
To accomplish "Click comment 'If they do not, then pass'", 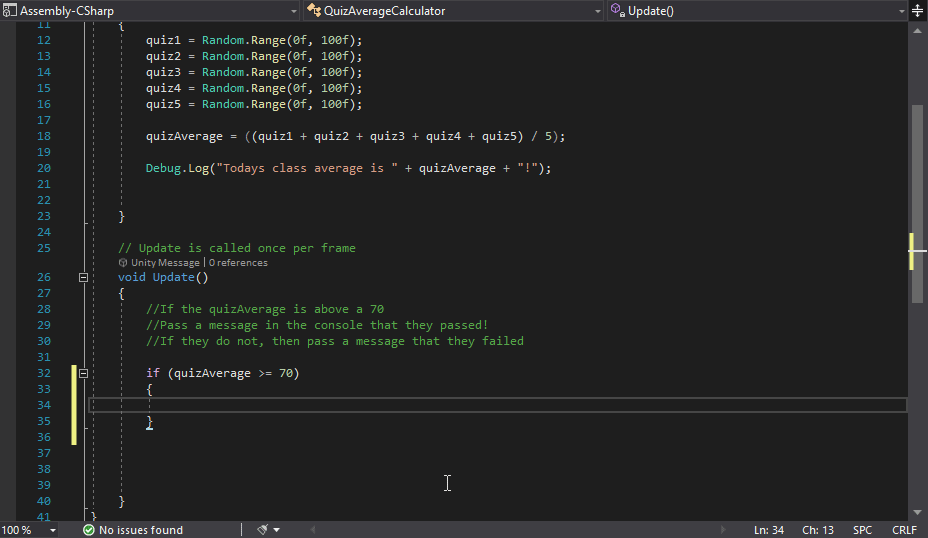I will pos(334,341).
